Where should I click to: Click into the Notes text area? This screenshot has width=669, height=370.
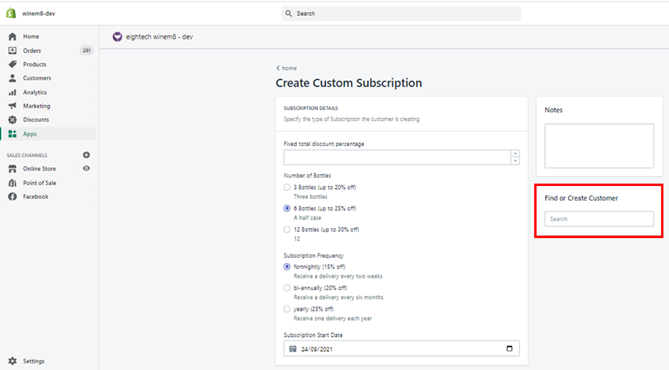click(599, 146)
